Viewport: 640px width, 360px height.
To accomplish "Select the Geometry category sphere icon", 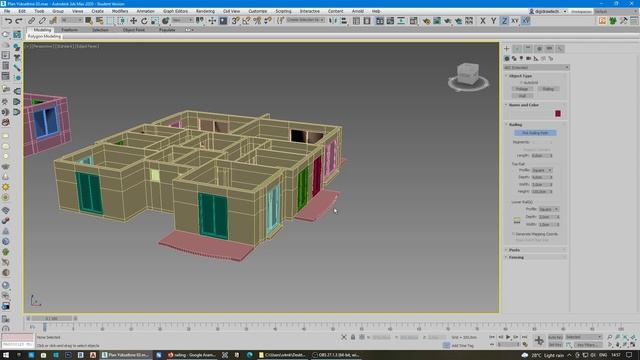I will (507, 59).
